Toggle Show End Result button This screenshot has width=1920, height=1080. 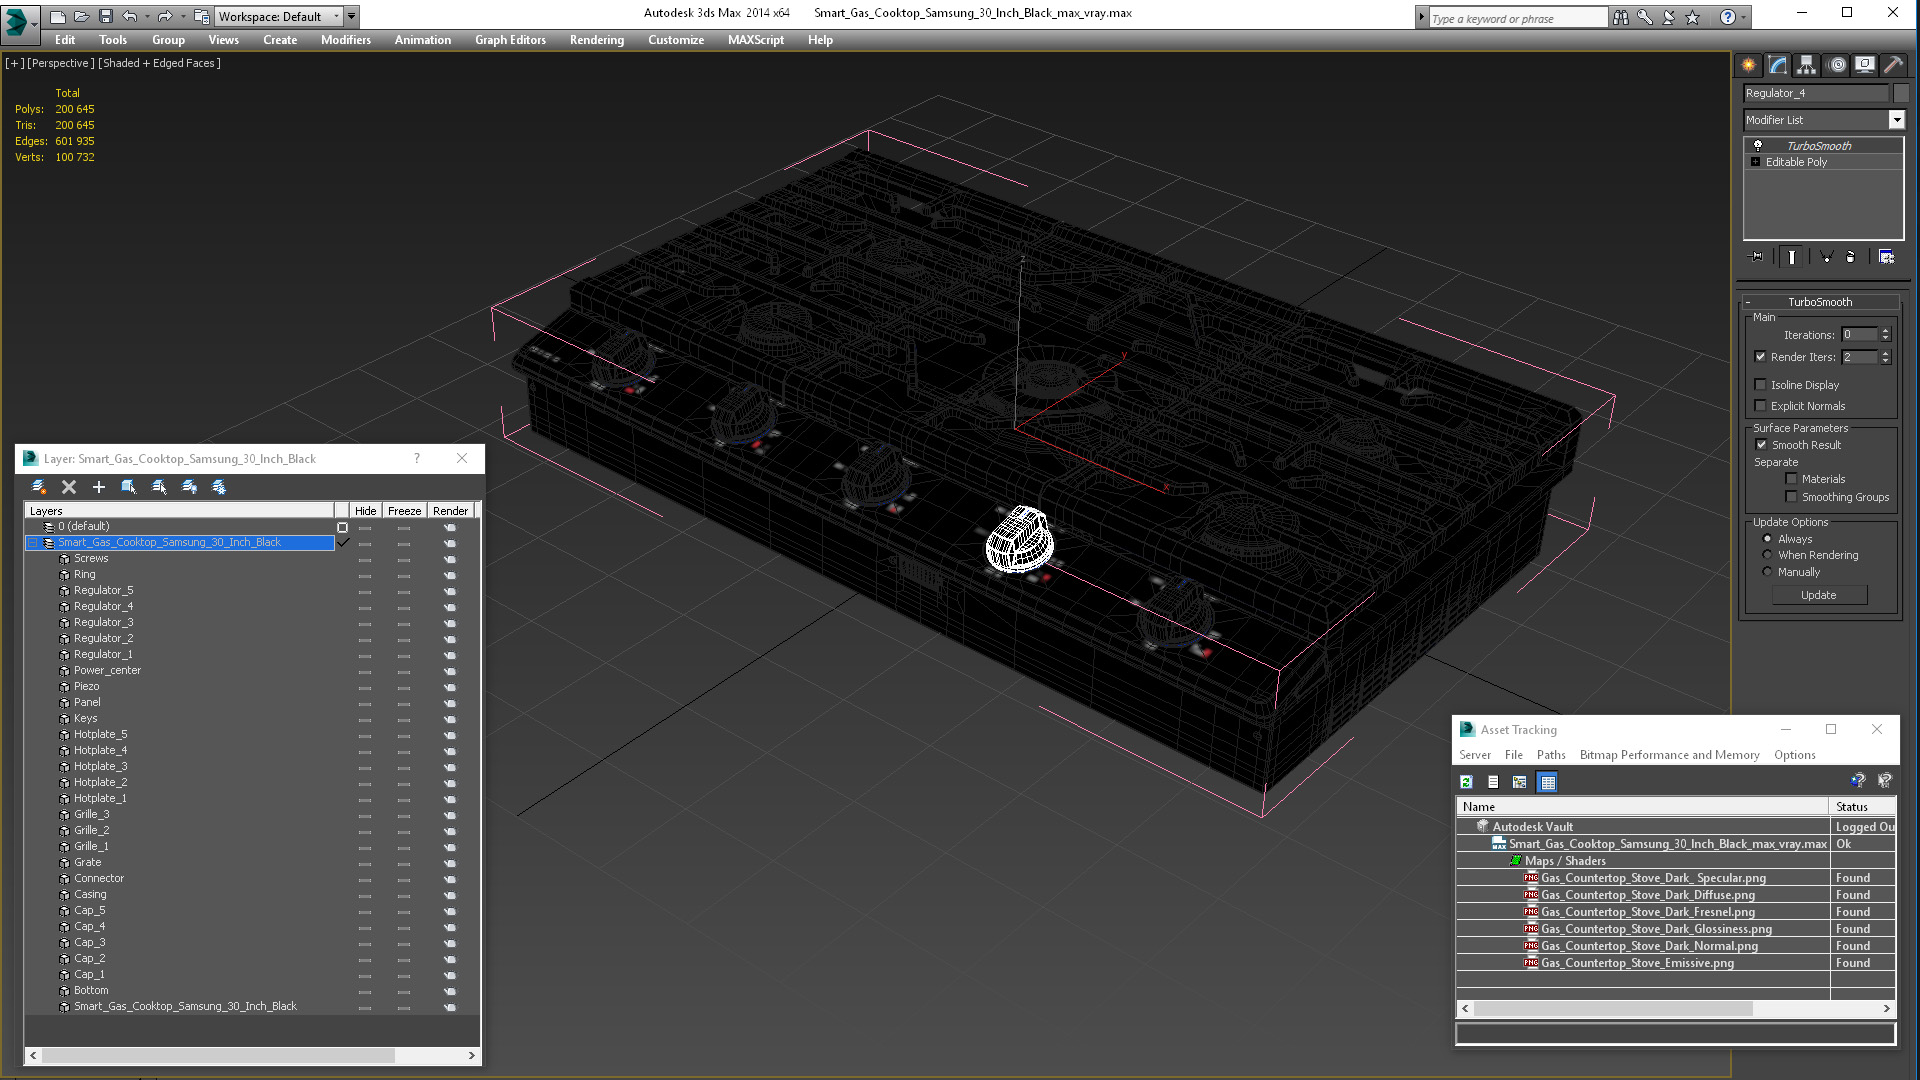(x=1791, y=257)
